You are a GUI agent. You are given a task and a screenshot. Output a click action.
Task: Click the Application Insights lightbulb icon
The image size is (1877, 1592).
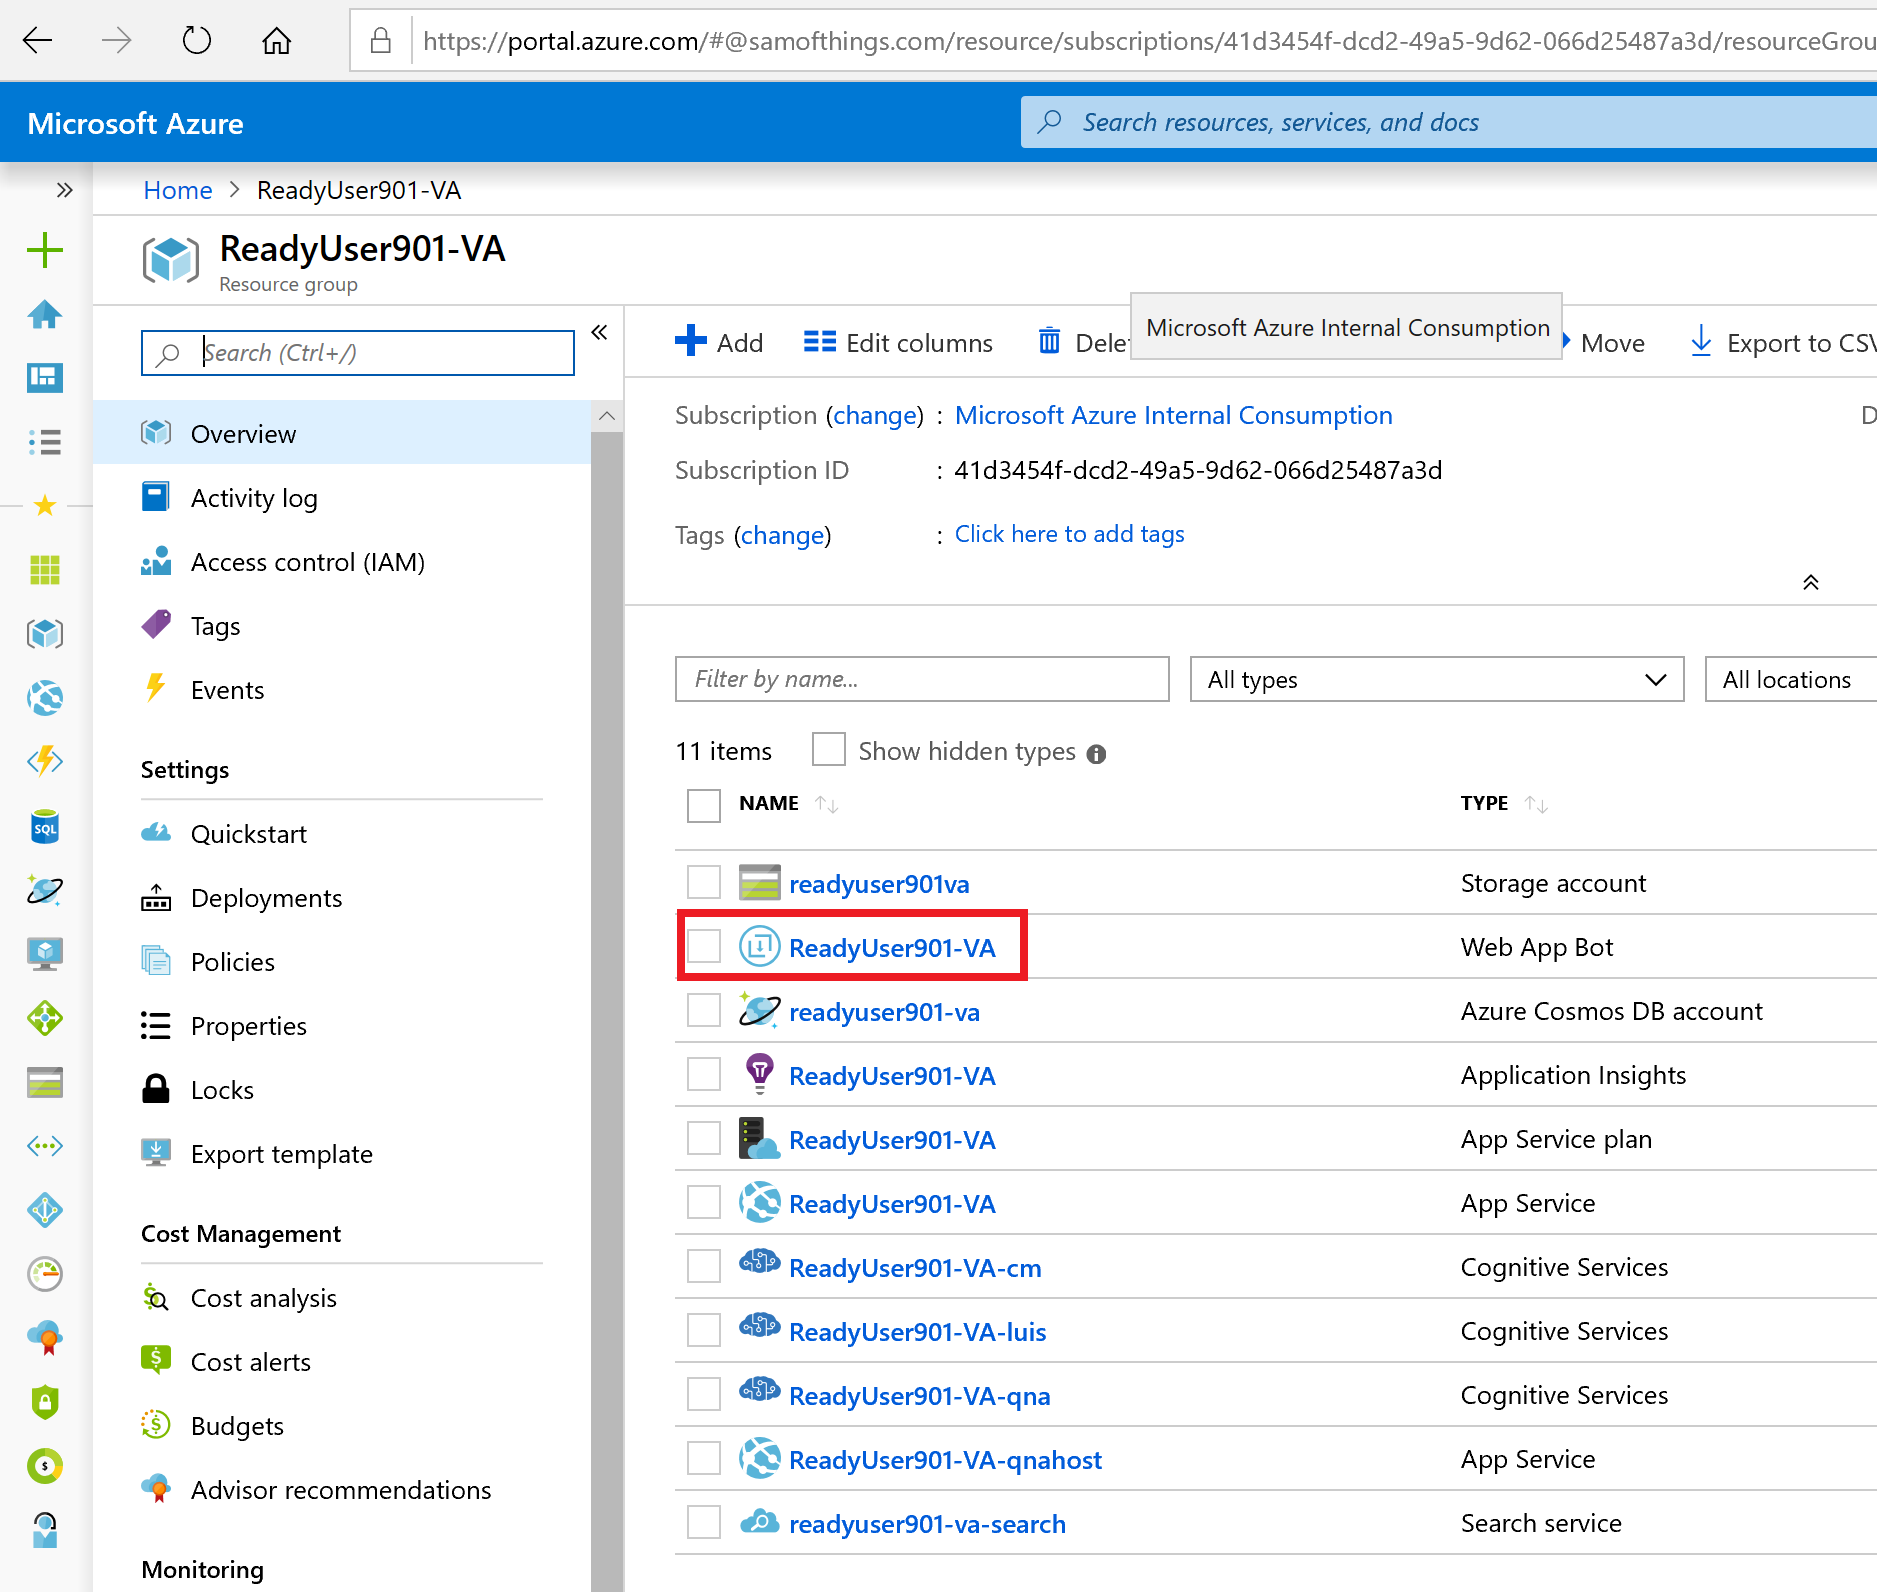[760, 1074]
